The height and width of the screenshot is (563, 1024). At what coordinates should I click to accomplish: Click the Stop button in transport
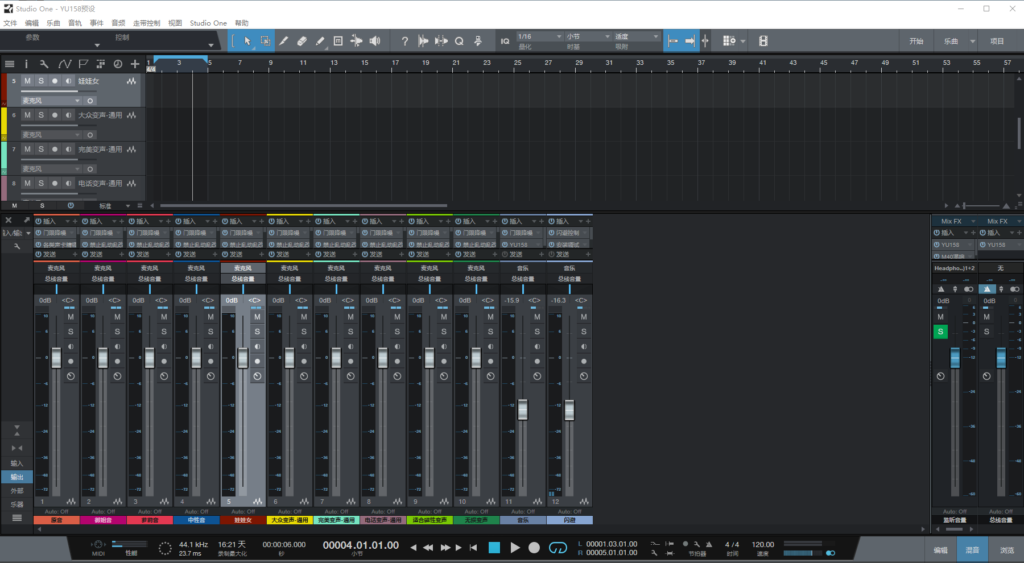click(x=494, y=547)
